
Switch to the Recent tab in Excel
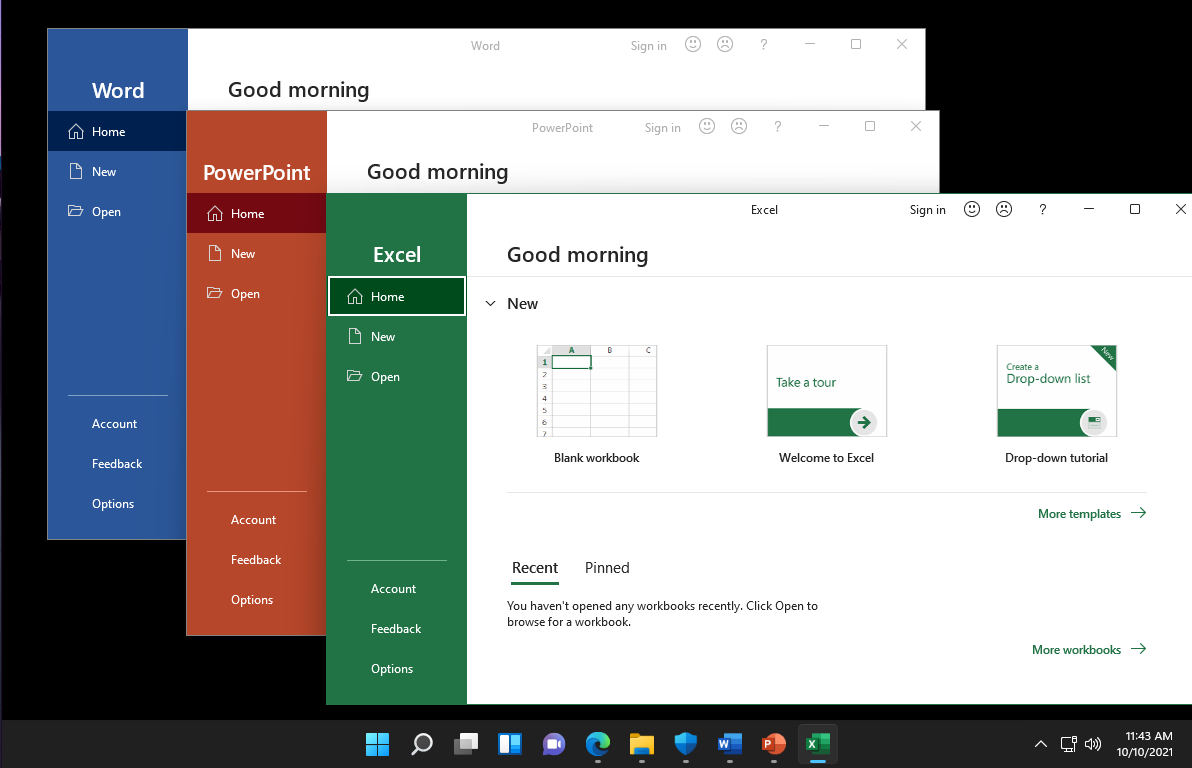534,568
